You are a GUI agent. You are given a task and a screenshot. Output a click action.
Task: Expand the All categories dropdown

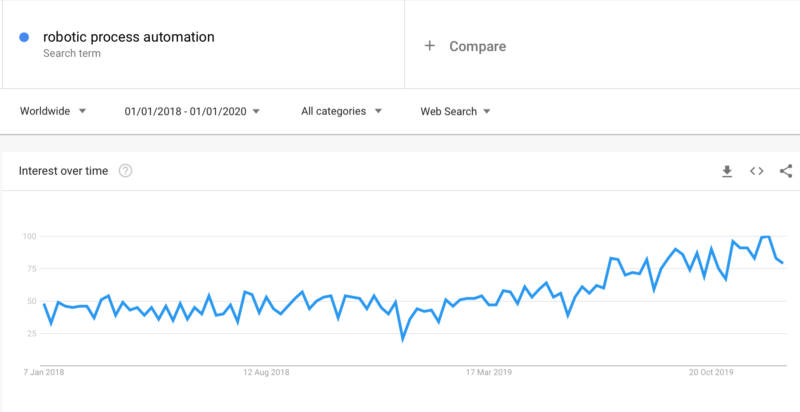click(x=341, y=111)
